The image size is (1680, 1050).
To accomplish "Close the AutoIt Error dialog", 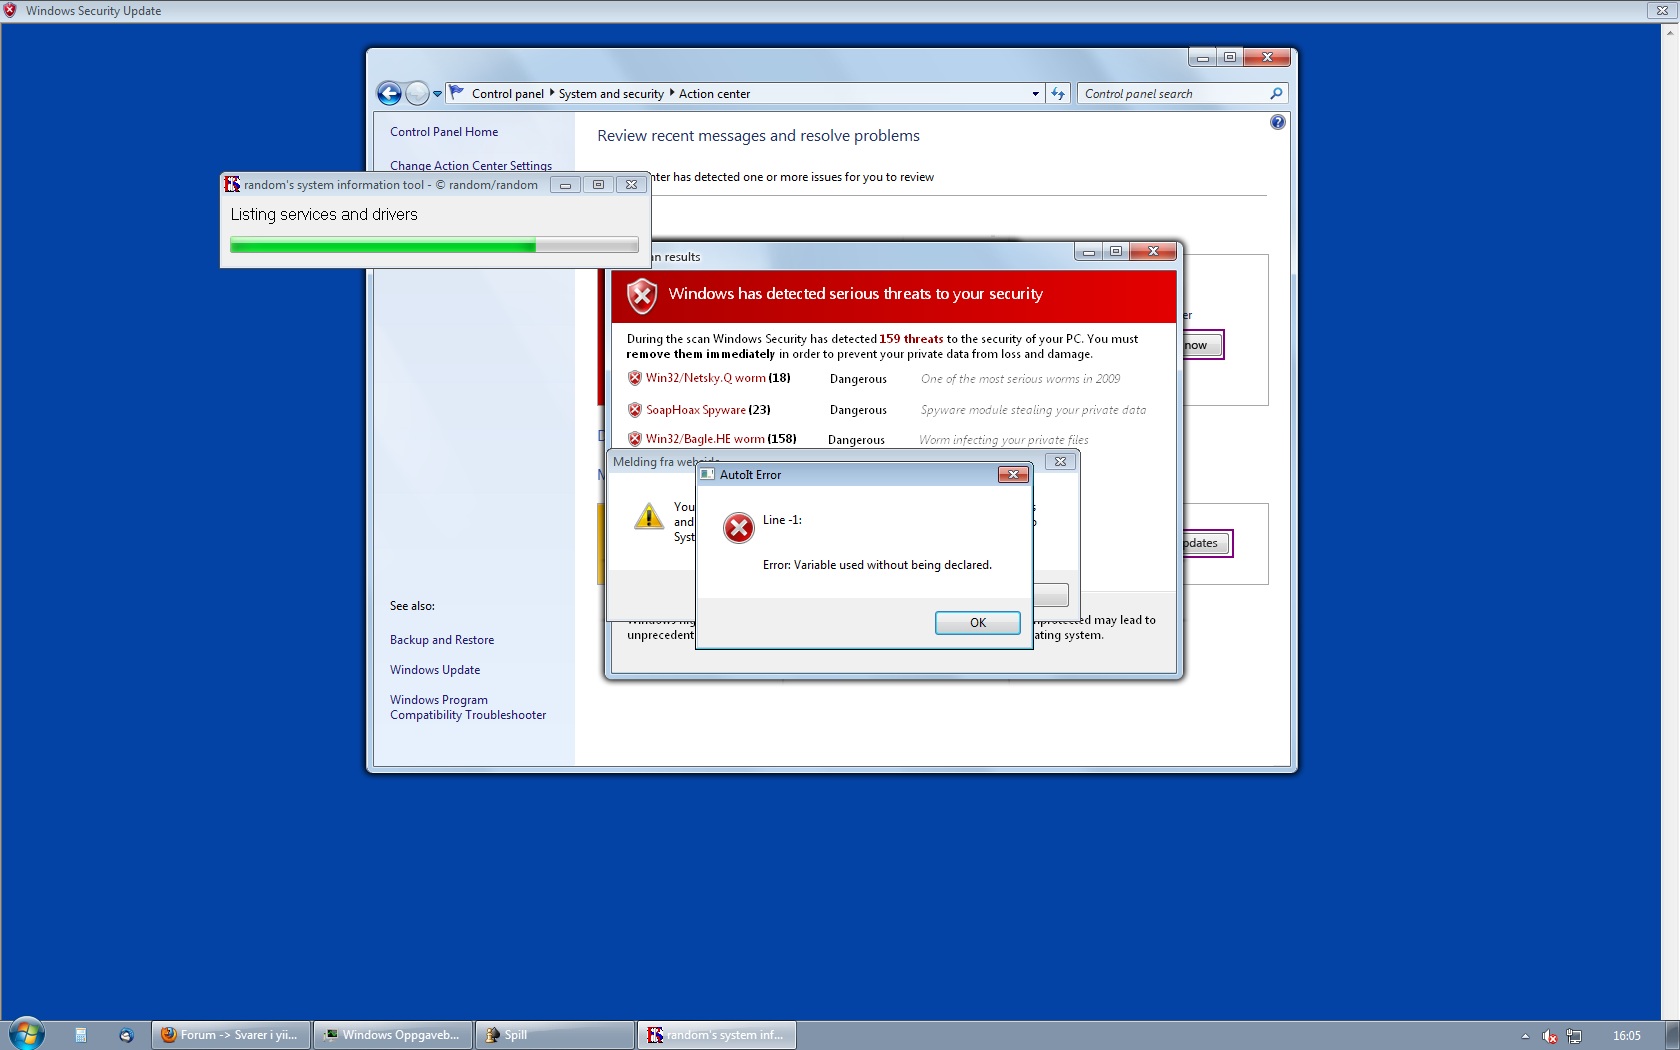I will pos(1013,475).
